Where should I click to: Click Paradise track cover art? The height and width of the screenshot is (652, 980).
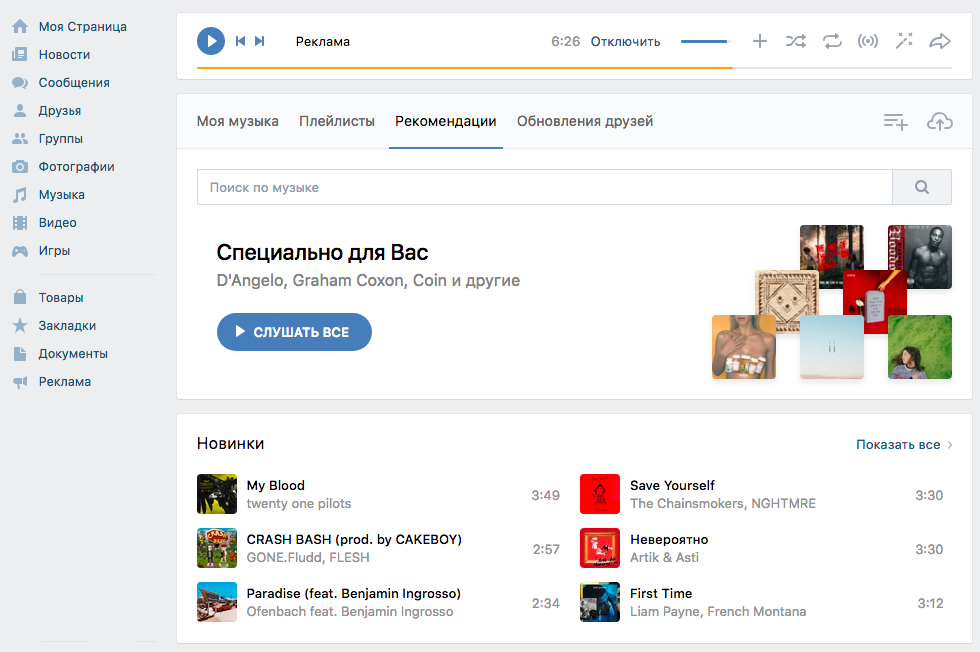[217, 602]
